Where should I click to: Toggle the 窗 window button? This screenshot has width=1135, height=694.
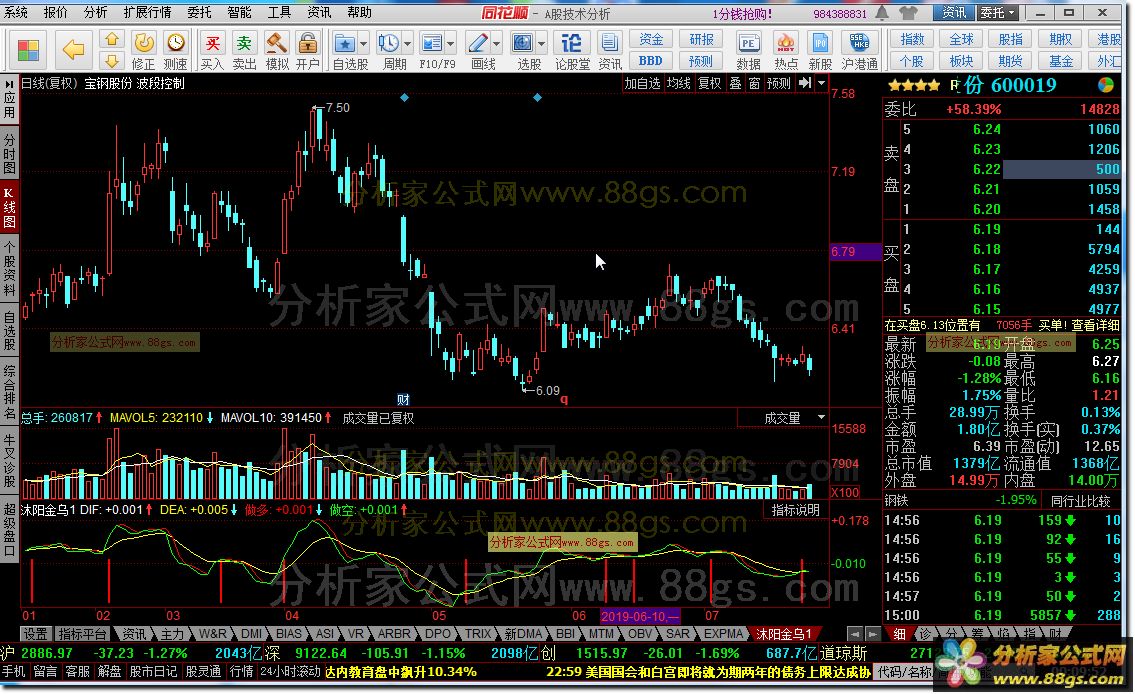coord(754,83)
